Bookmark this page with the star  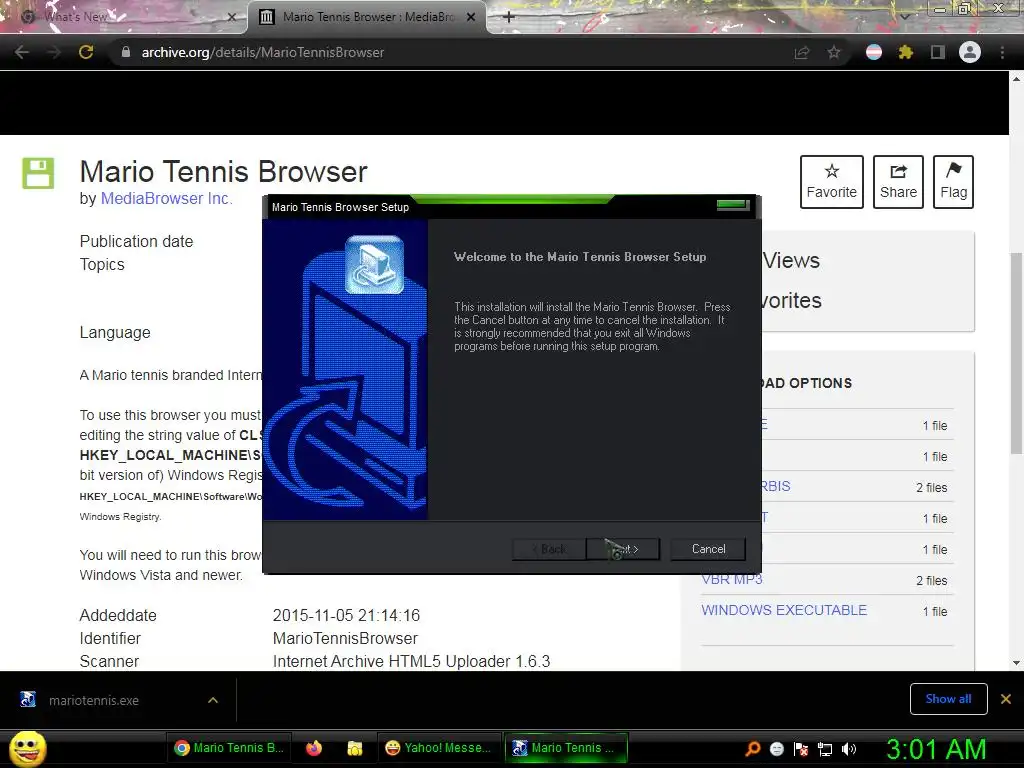tap(834, 52)
